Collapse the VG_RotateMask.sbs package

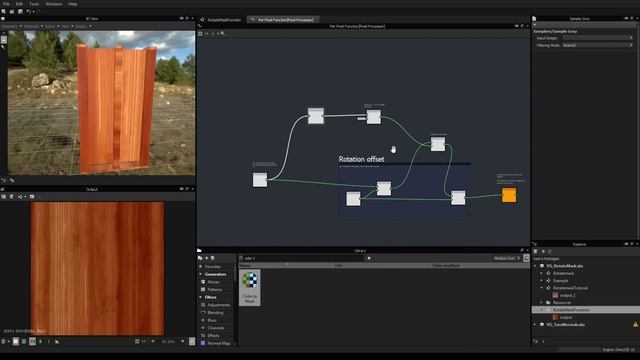pyautogui.click(x=536, y=266)
